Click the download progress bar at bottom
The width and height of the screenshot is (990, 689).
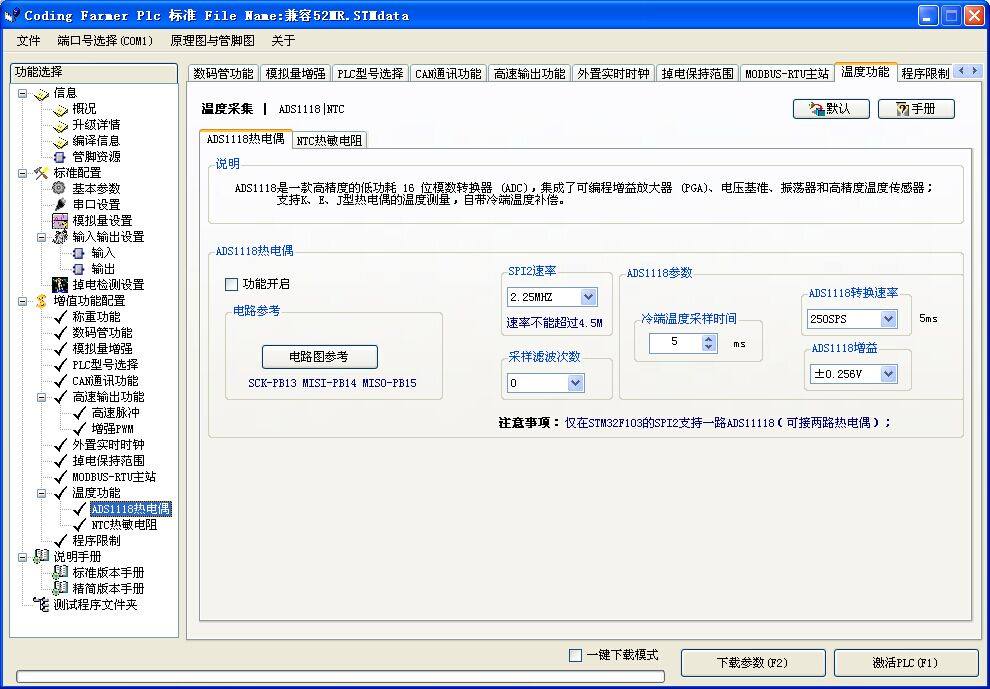tap(340, 676)
